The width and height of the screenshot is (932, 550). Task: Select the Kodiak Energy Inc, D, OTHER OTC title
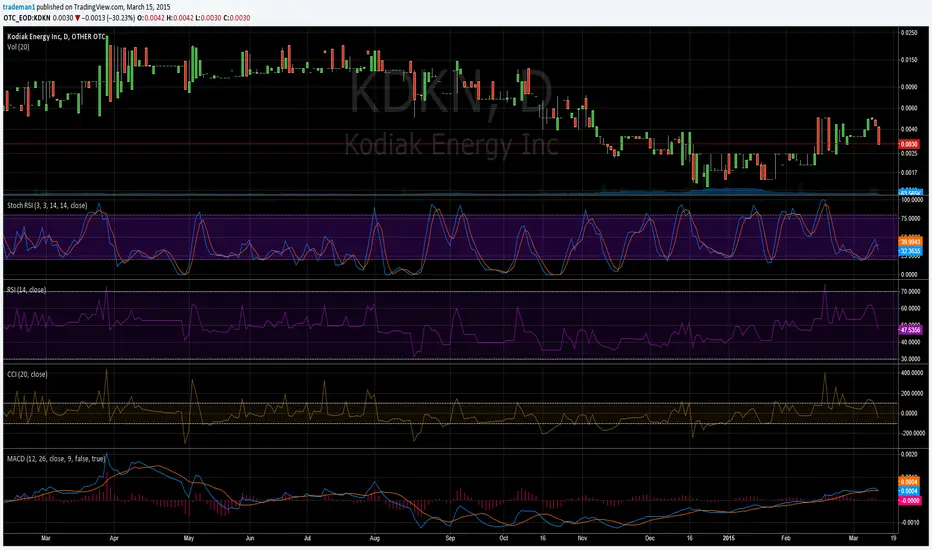tap(56, 37)
